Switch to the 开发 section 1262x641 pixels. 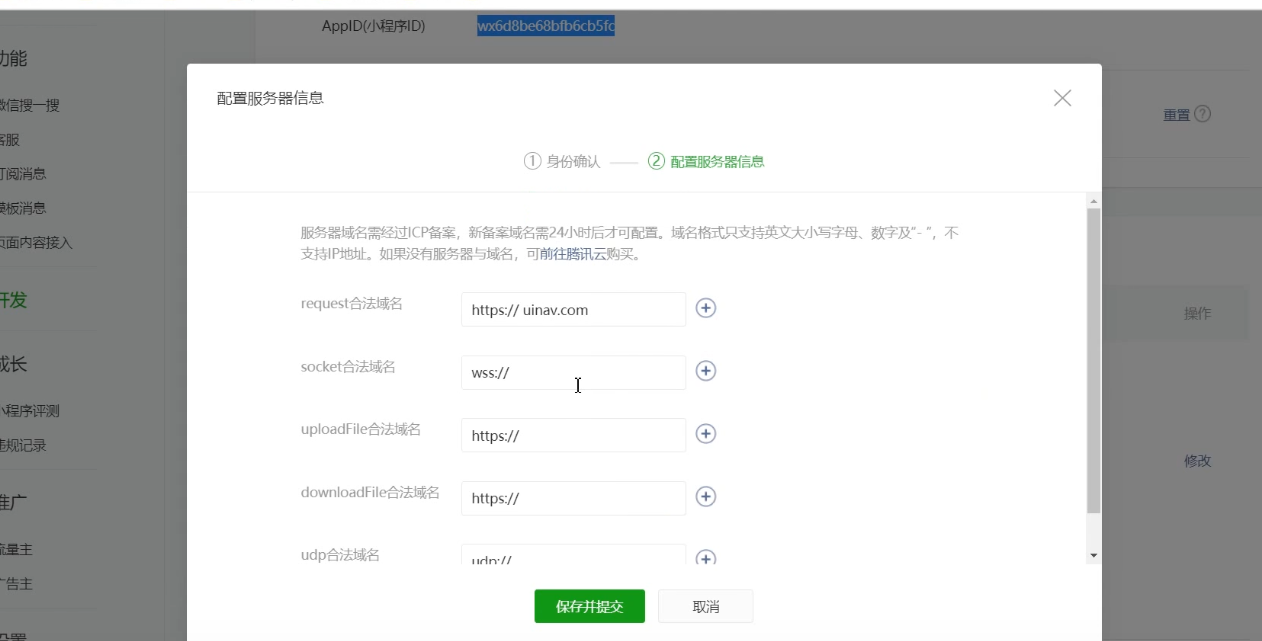pos(12,298)
